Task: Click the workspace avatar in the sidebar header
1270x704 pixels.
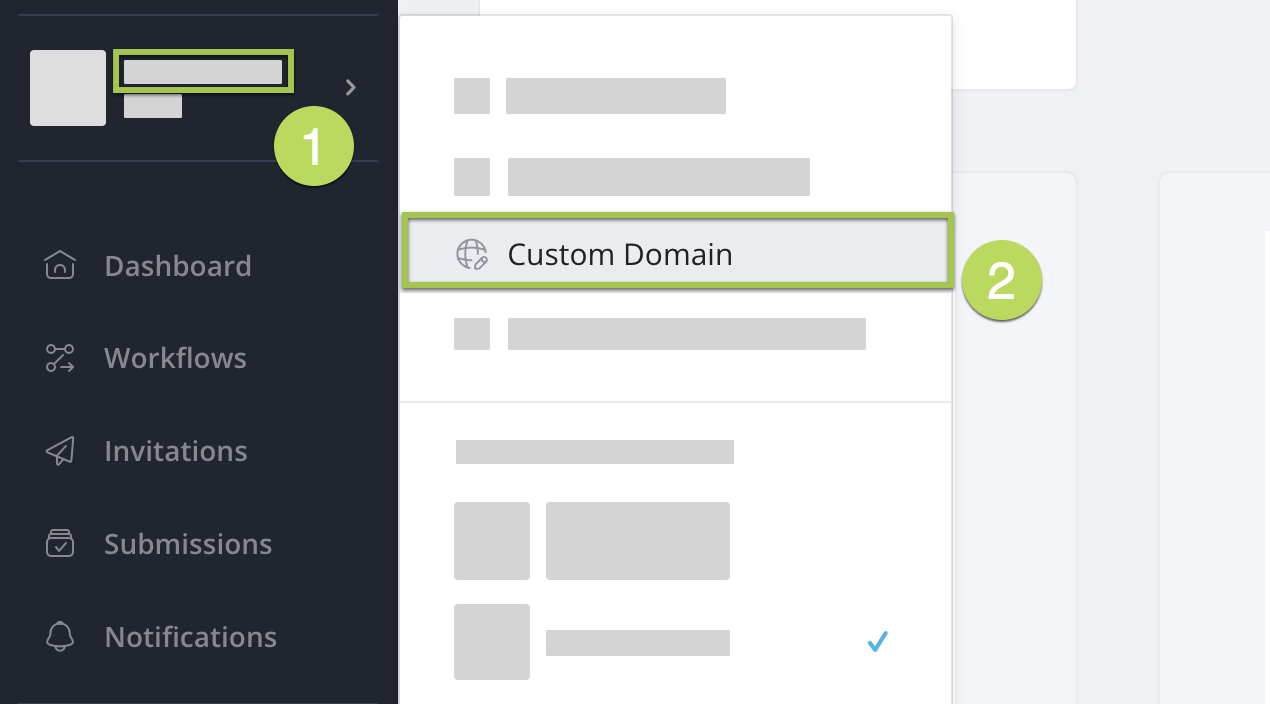Action: pyautogui.click(x=68, y=88)
